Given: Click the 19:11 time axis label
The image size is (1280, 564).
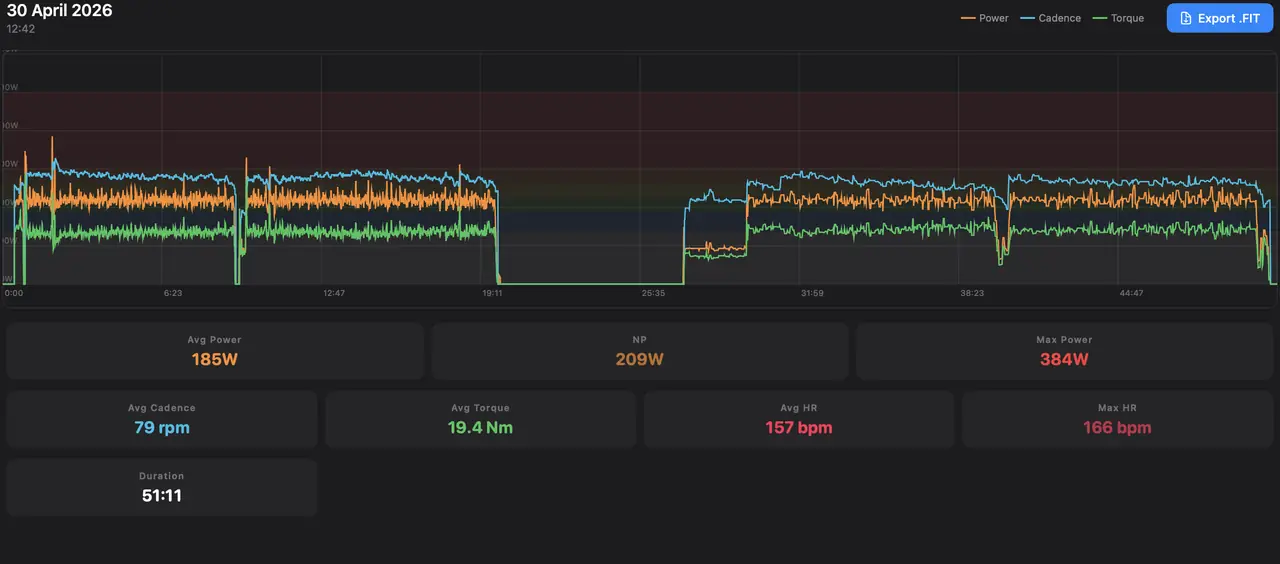Looking at the screenshot, I should (492, 294).
